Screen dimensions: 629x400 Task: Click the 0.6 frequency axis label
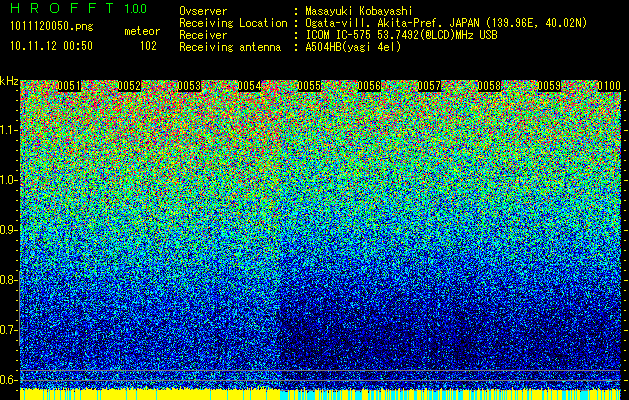(9, 380)
